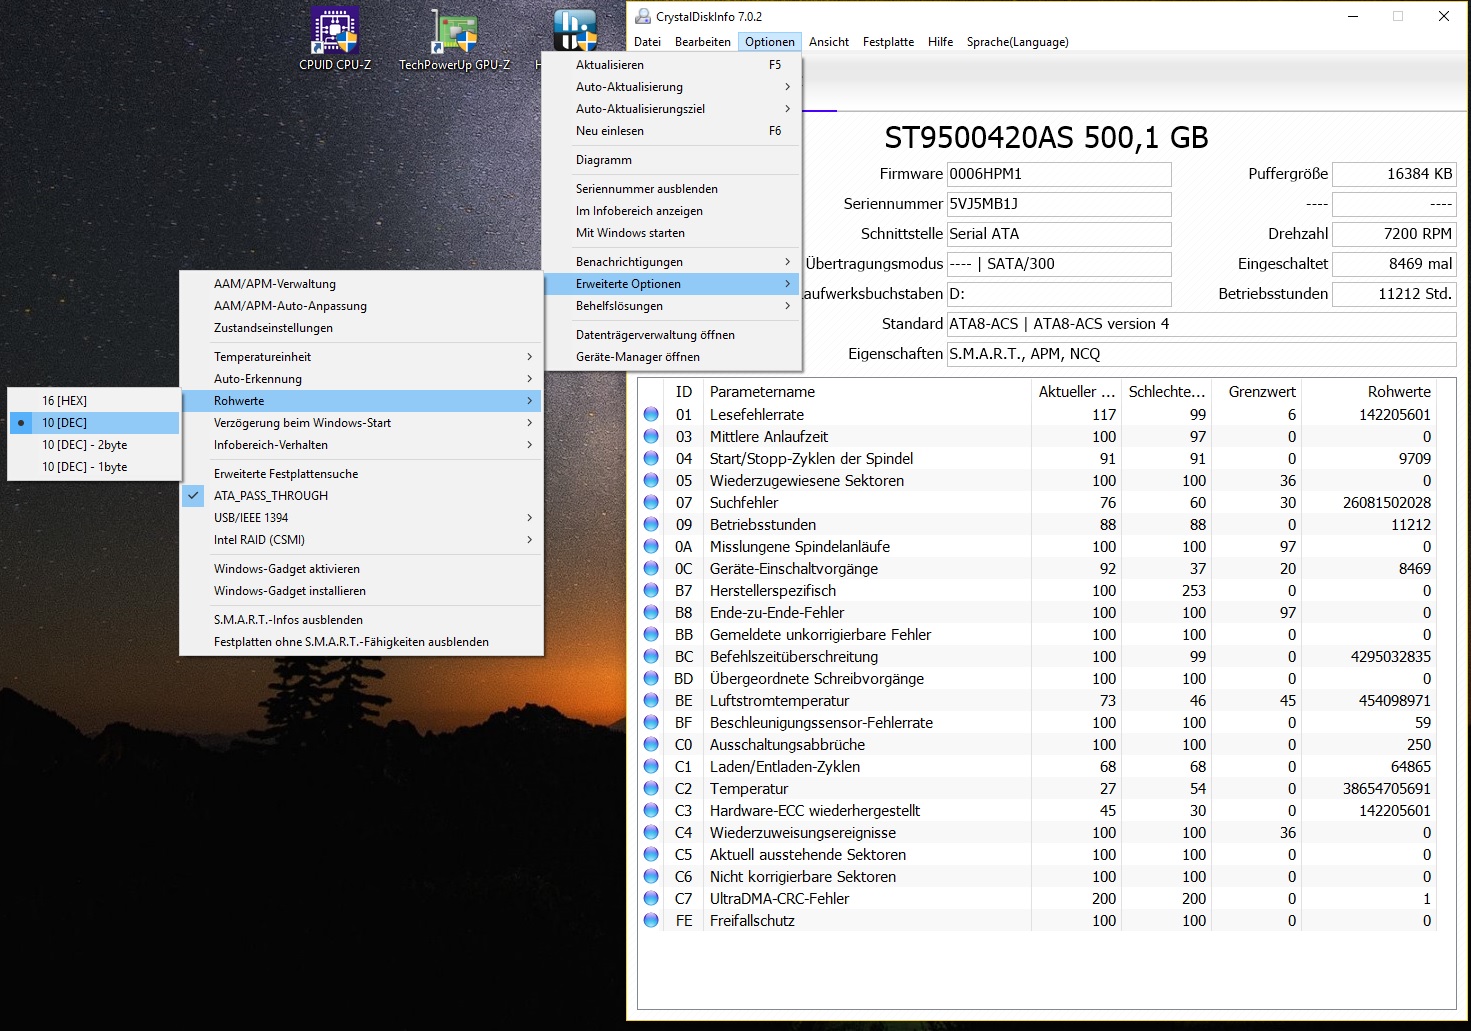This screenshot has width=1471, height=1031.
Task: Click status orb for Herstellerspezifisch row
Action: pyautogui.click(x=651, y=590)
